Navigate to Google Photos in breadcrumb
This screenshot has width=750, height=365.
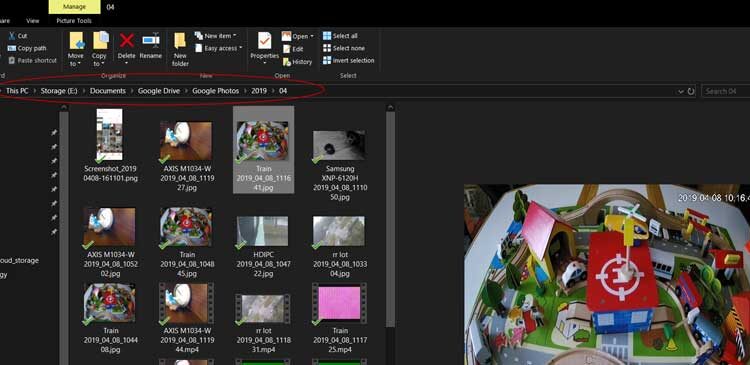tap(215, 91)
